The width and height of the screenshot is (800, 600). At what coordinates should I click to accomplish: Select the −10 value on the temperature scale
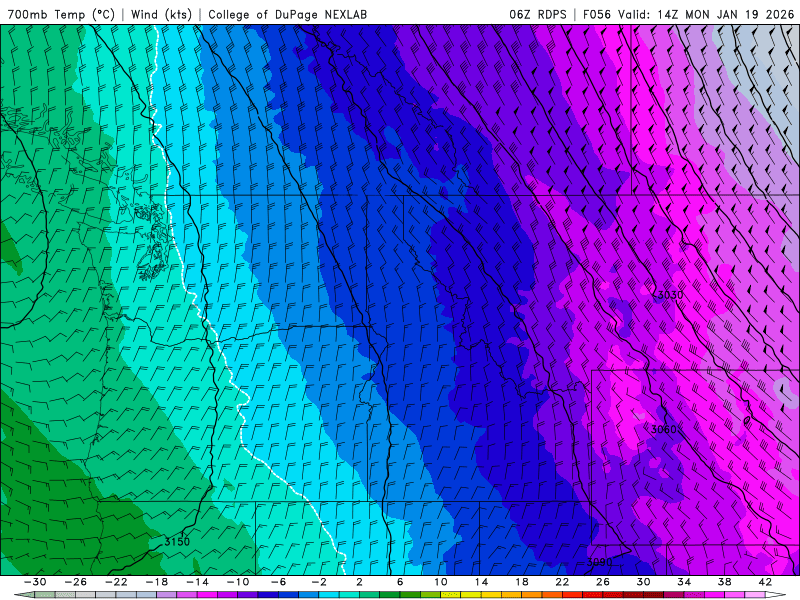pos(238,582)
